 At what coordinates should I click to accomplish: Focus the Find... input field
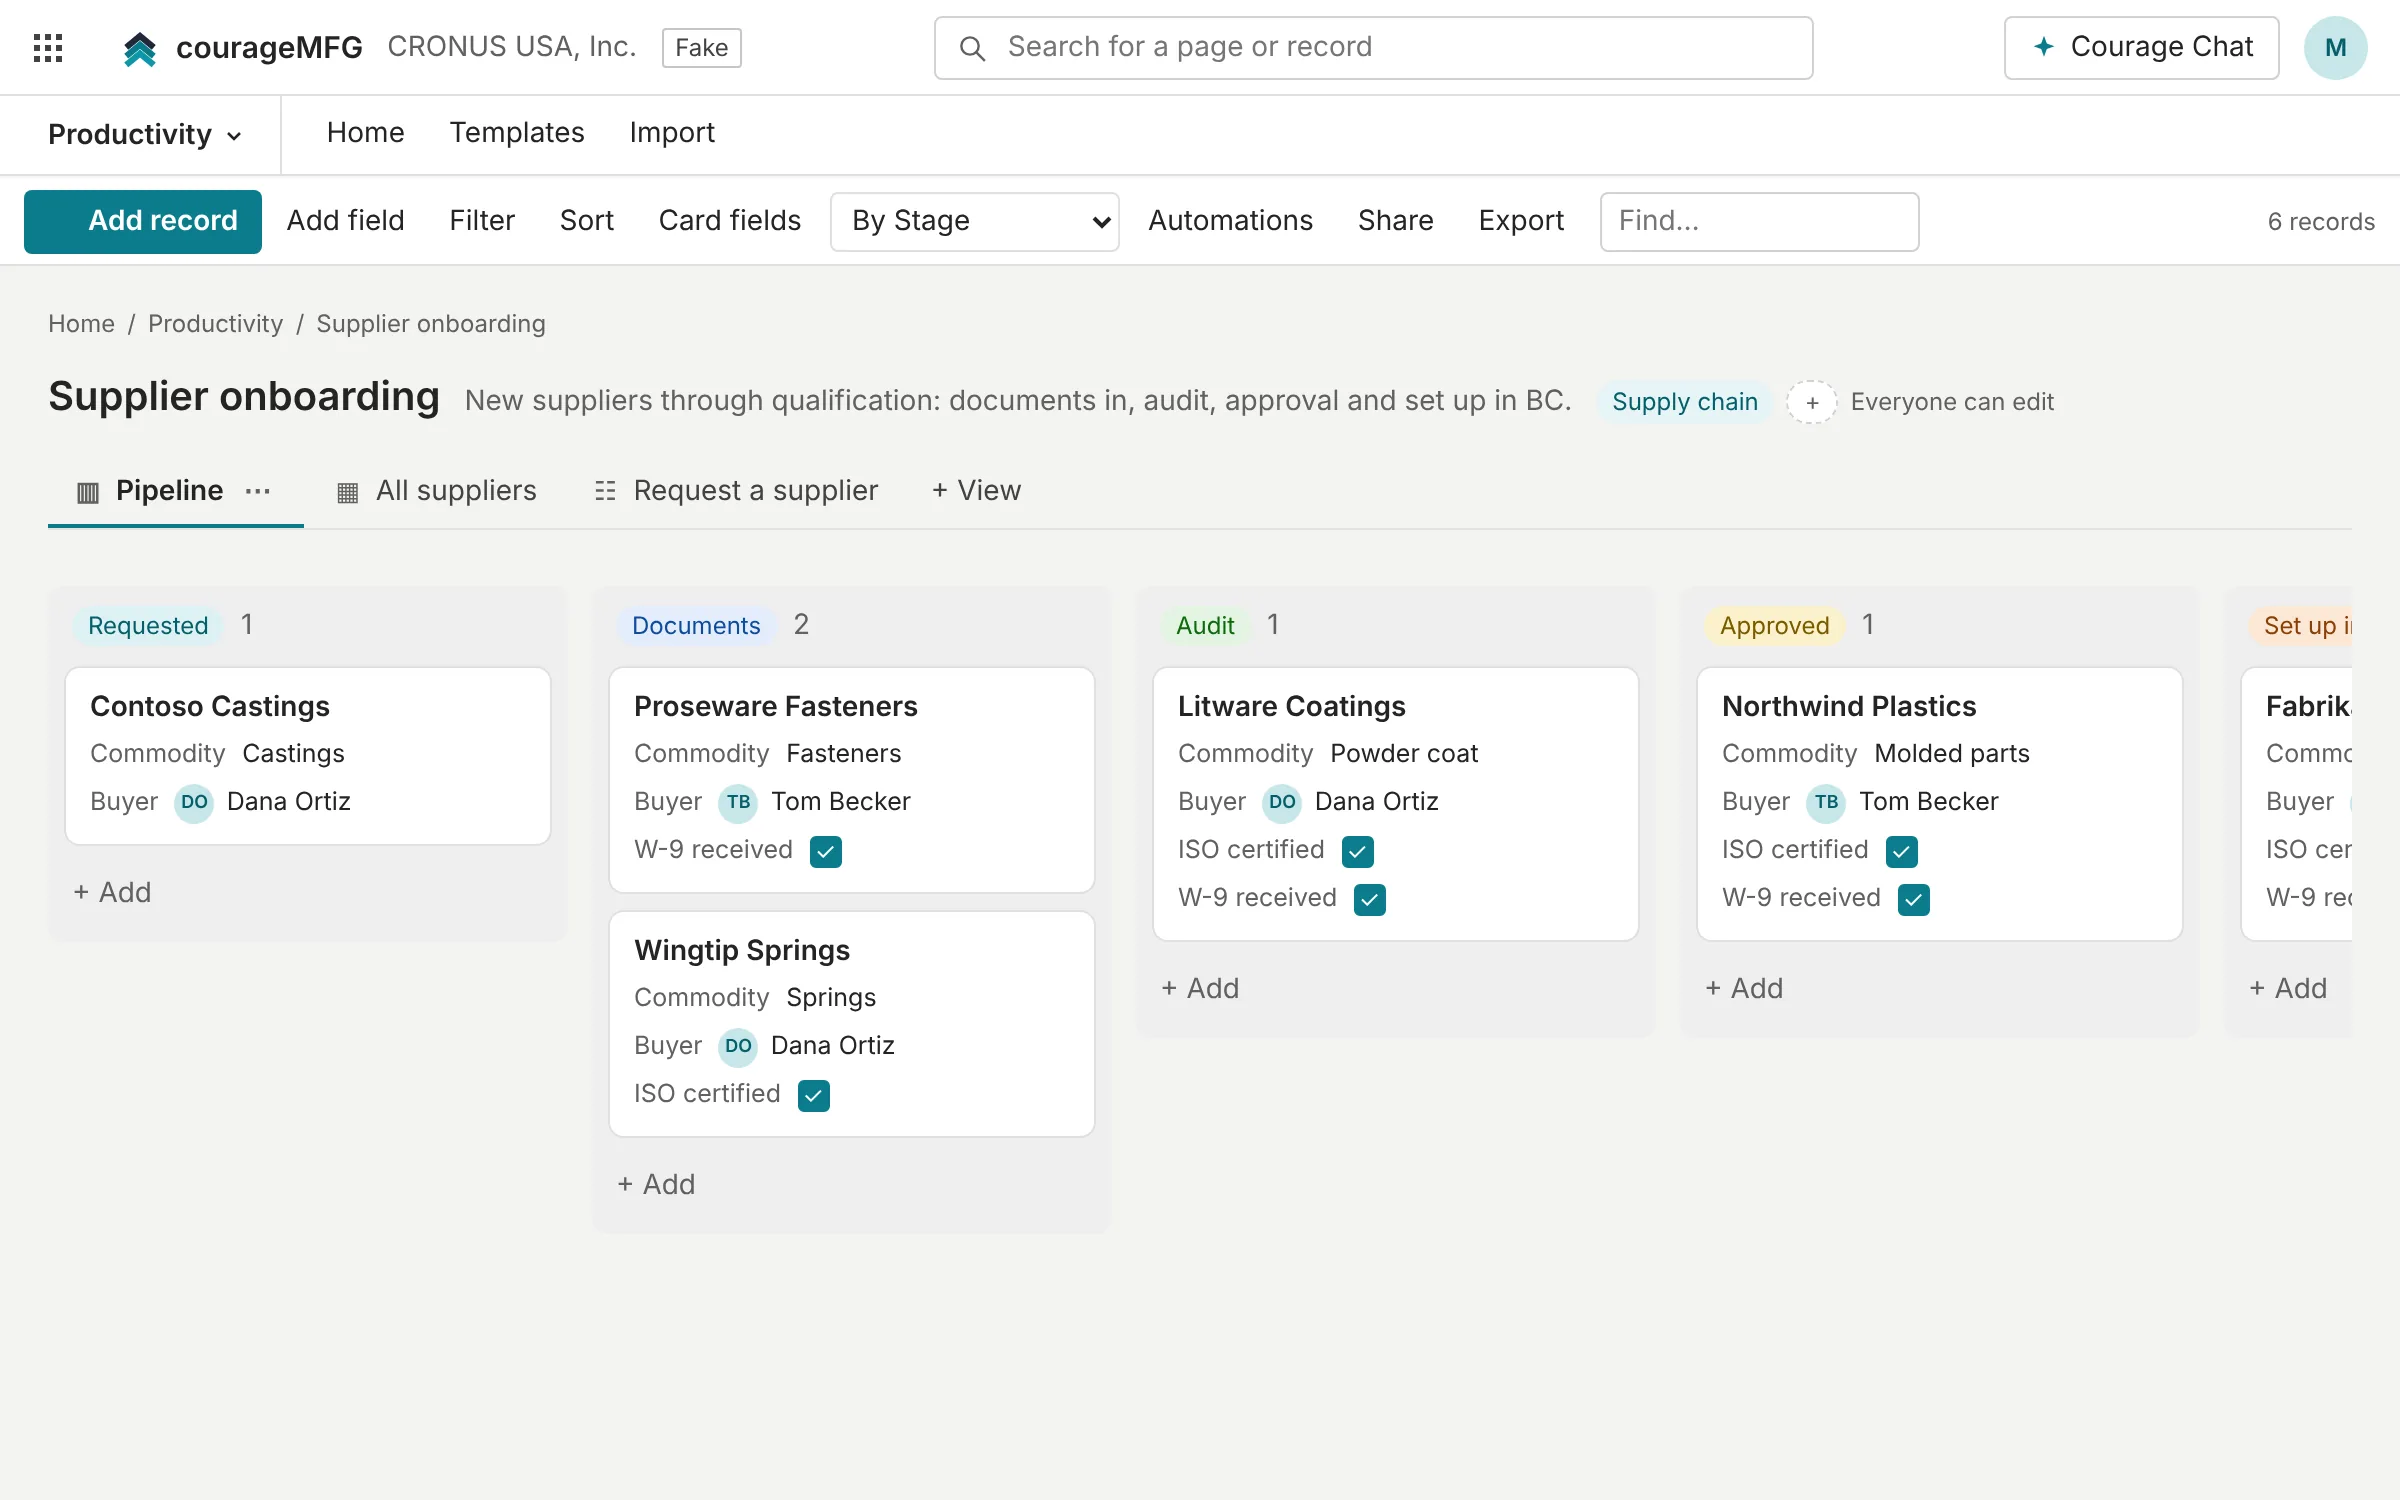(1759, 221)
